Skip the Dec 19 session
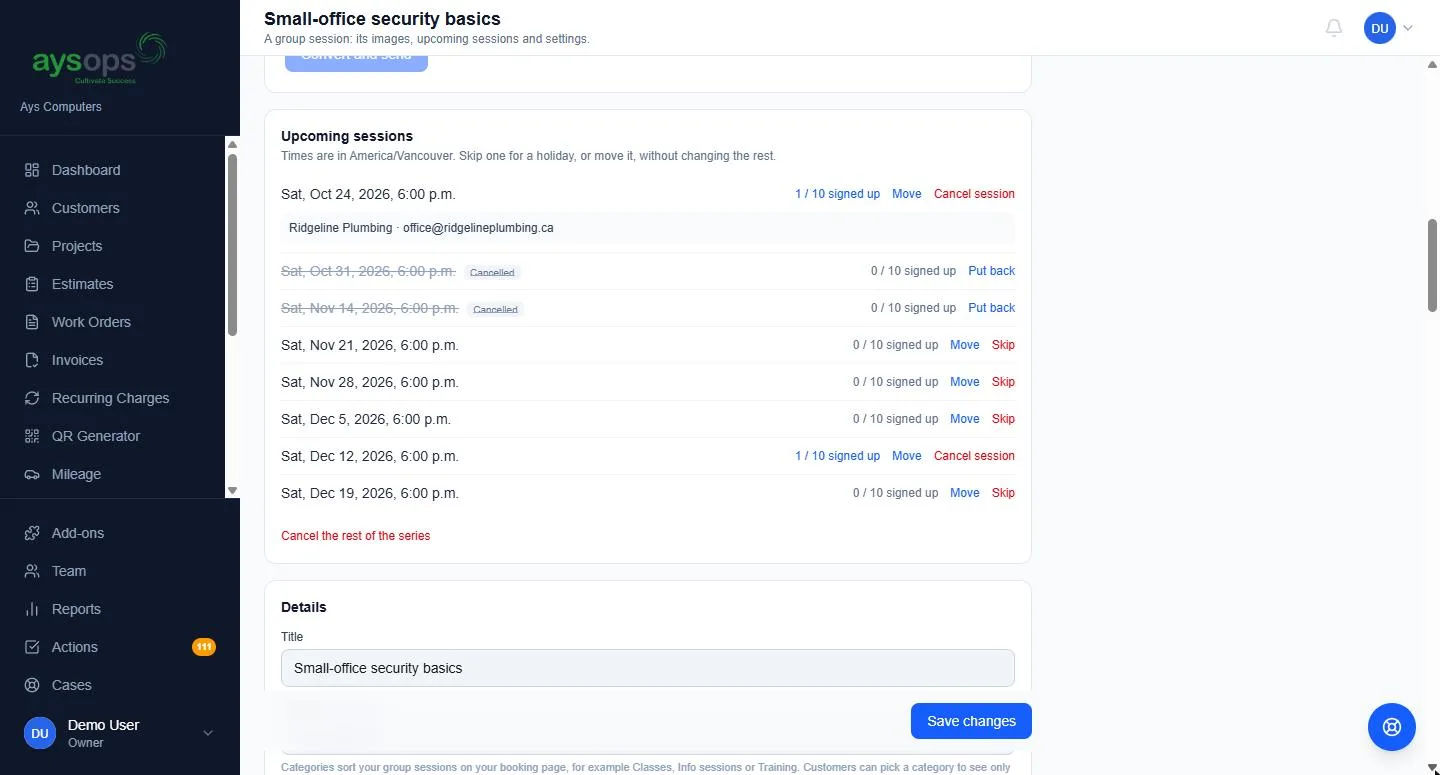This screenshot has width=1440, height=775. 1003,493
